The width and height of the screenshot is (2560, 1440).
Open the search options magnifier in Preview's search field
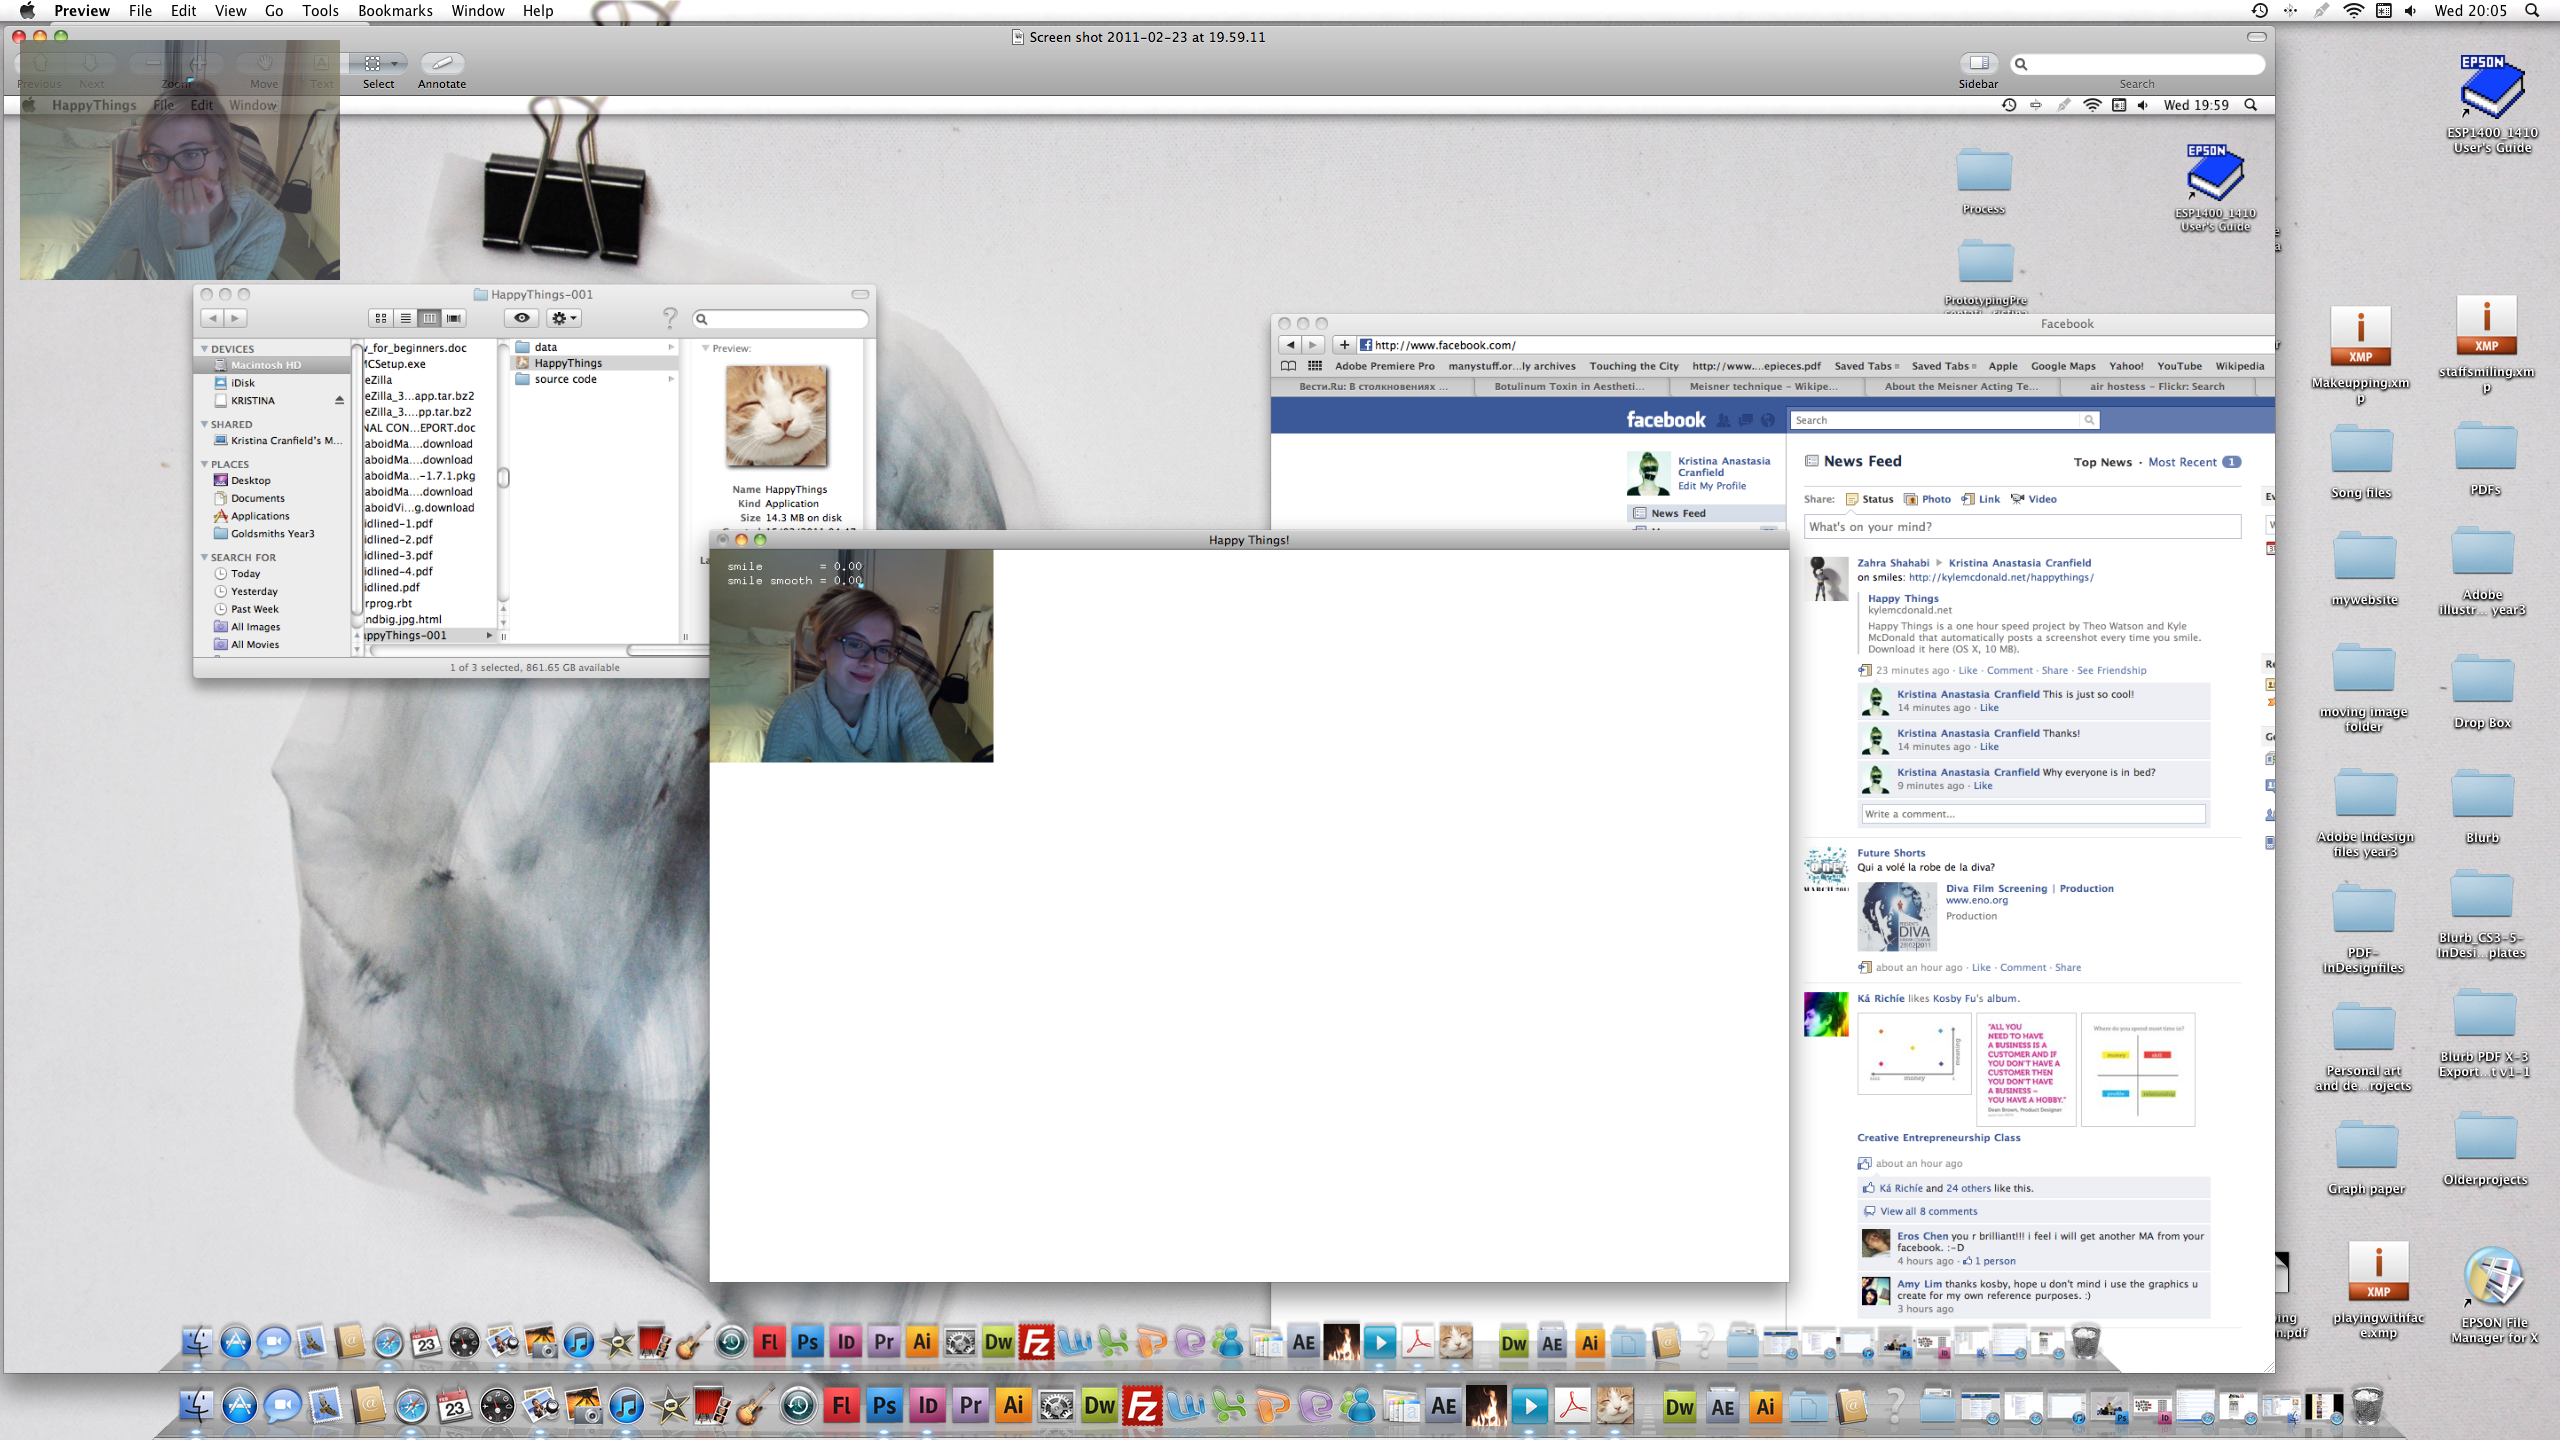pyautogui.click(x=2021, y=64)
